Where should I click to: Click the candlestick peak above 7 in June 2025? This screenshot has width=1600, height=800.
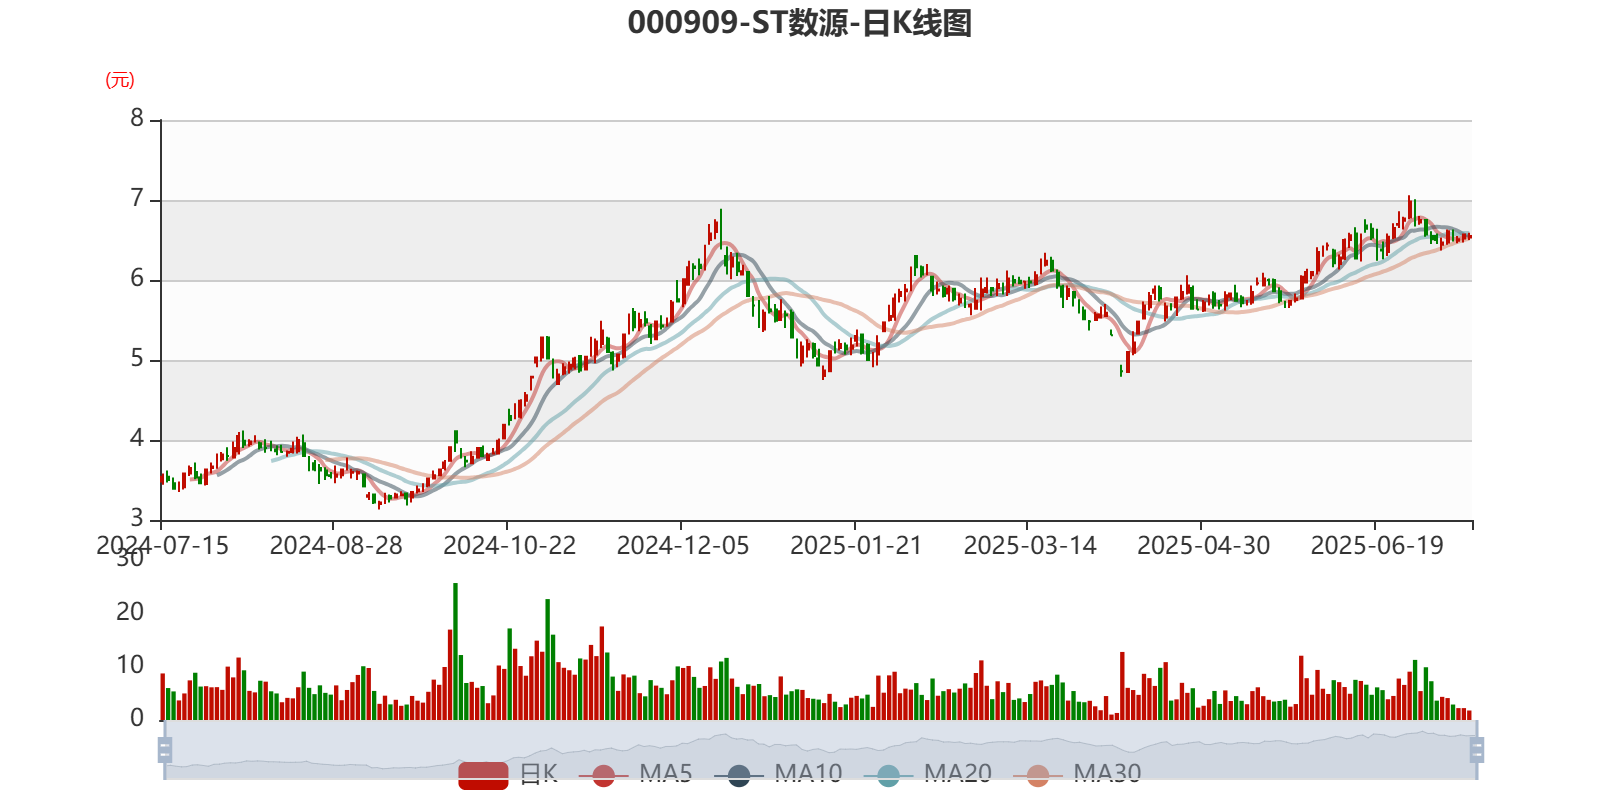(x=1409, y=208)
